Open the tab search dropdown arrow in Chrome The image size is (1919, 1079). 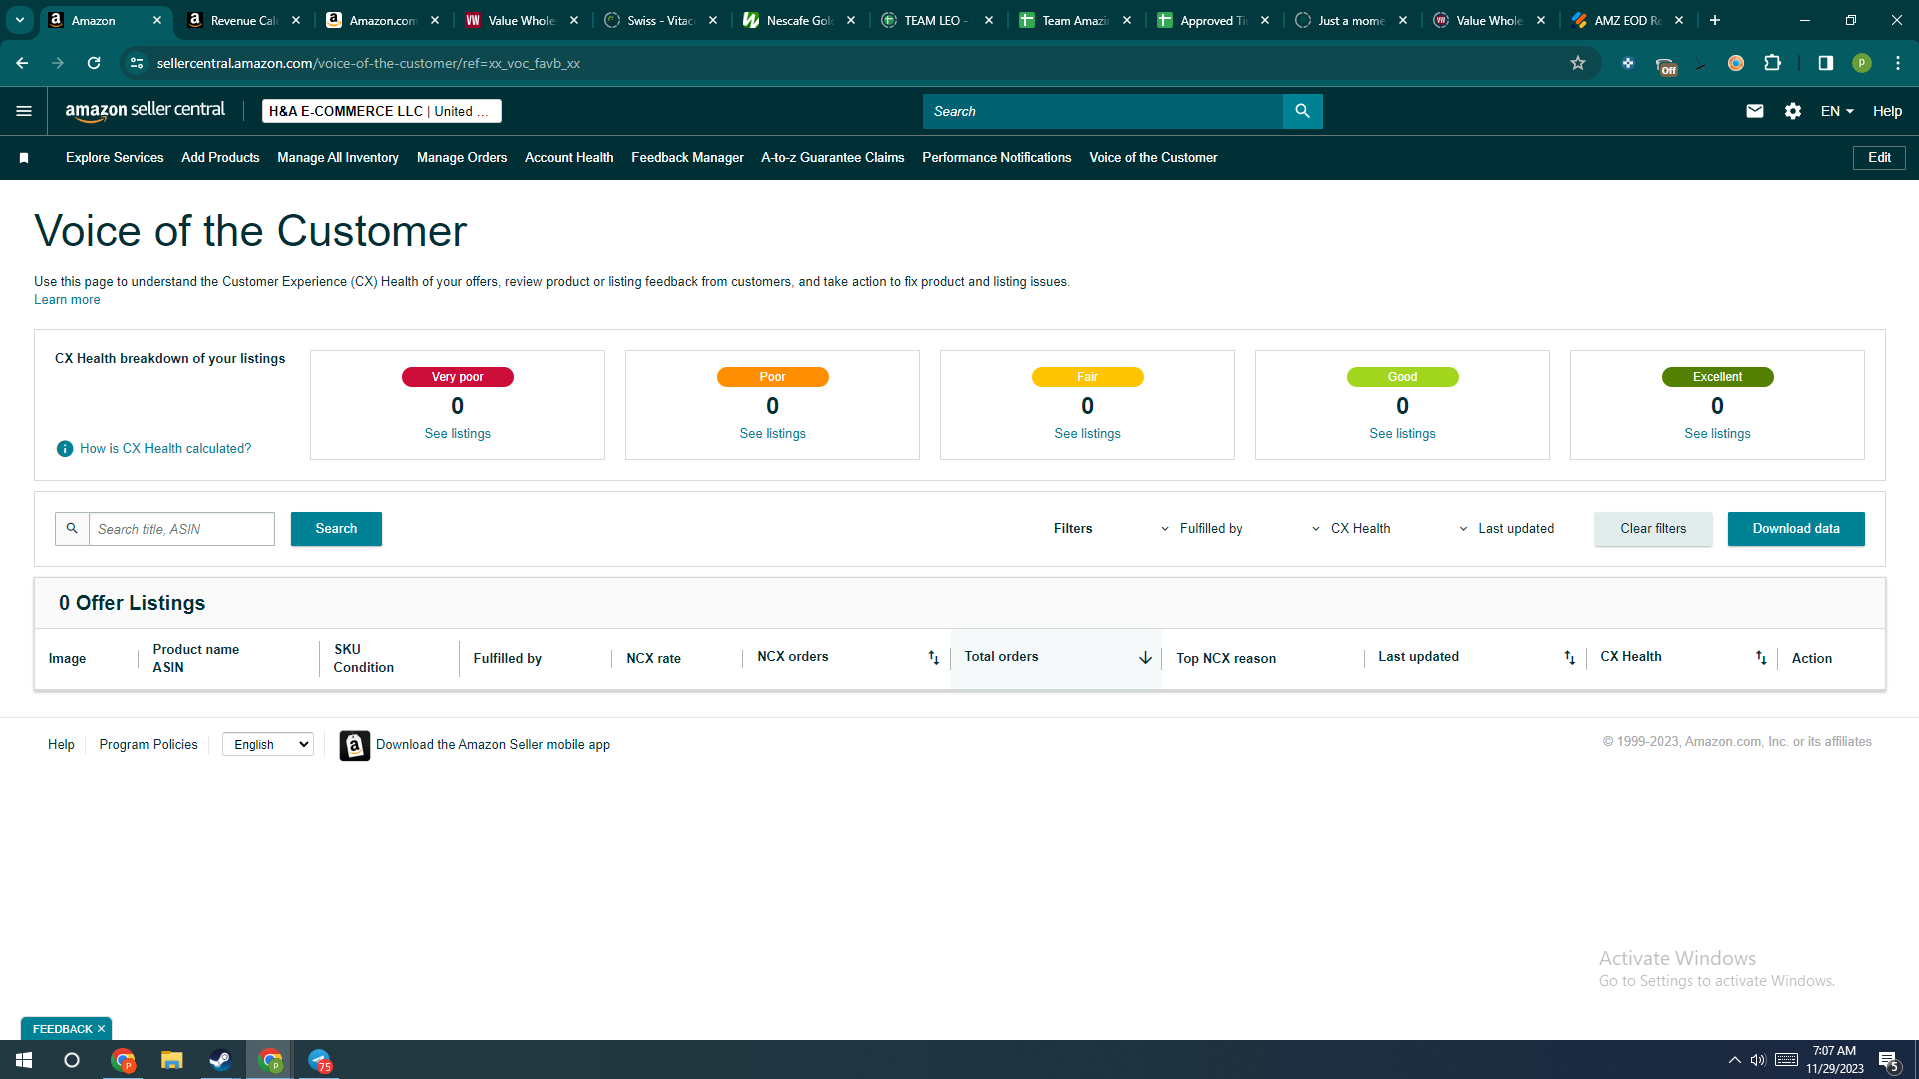(20, 20)
